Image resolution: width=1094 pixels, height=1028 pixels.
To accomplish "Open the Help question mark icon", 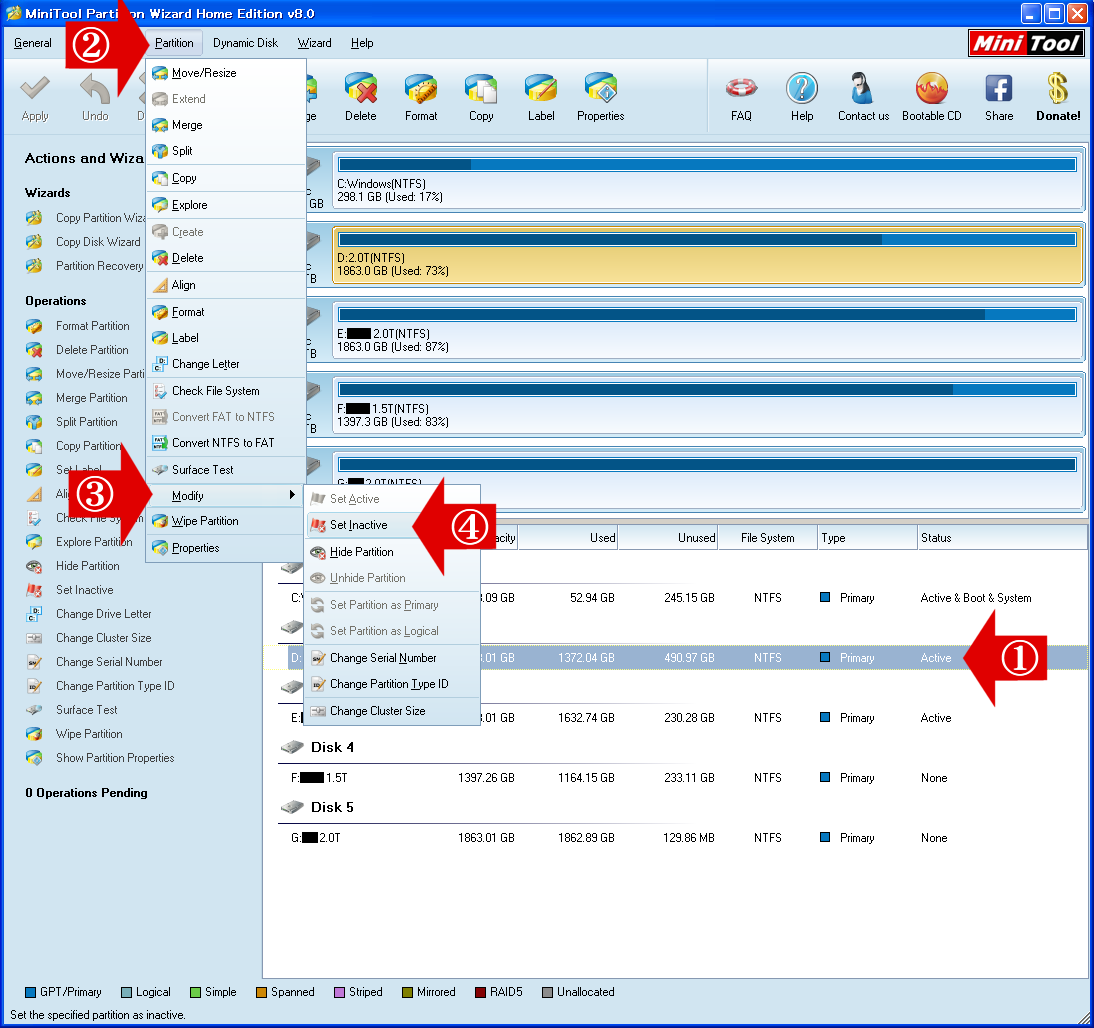I will [x=802, y=89].
